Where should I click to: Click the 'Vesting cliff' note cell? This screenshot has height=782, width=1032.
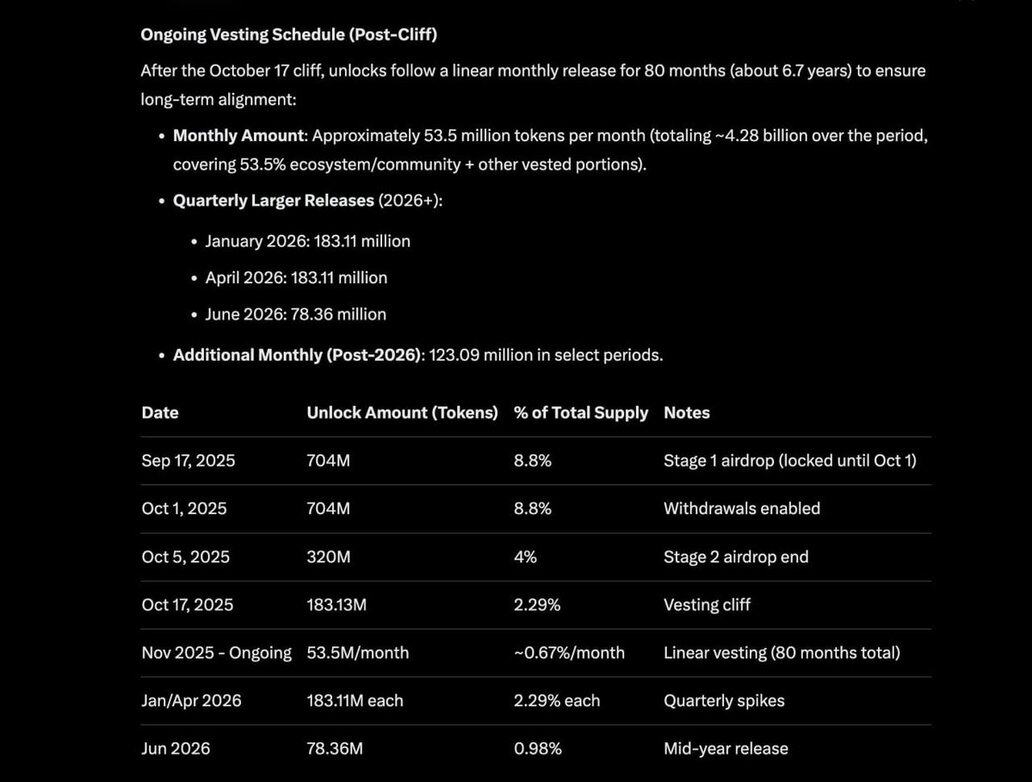point(707,605)
